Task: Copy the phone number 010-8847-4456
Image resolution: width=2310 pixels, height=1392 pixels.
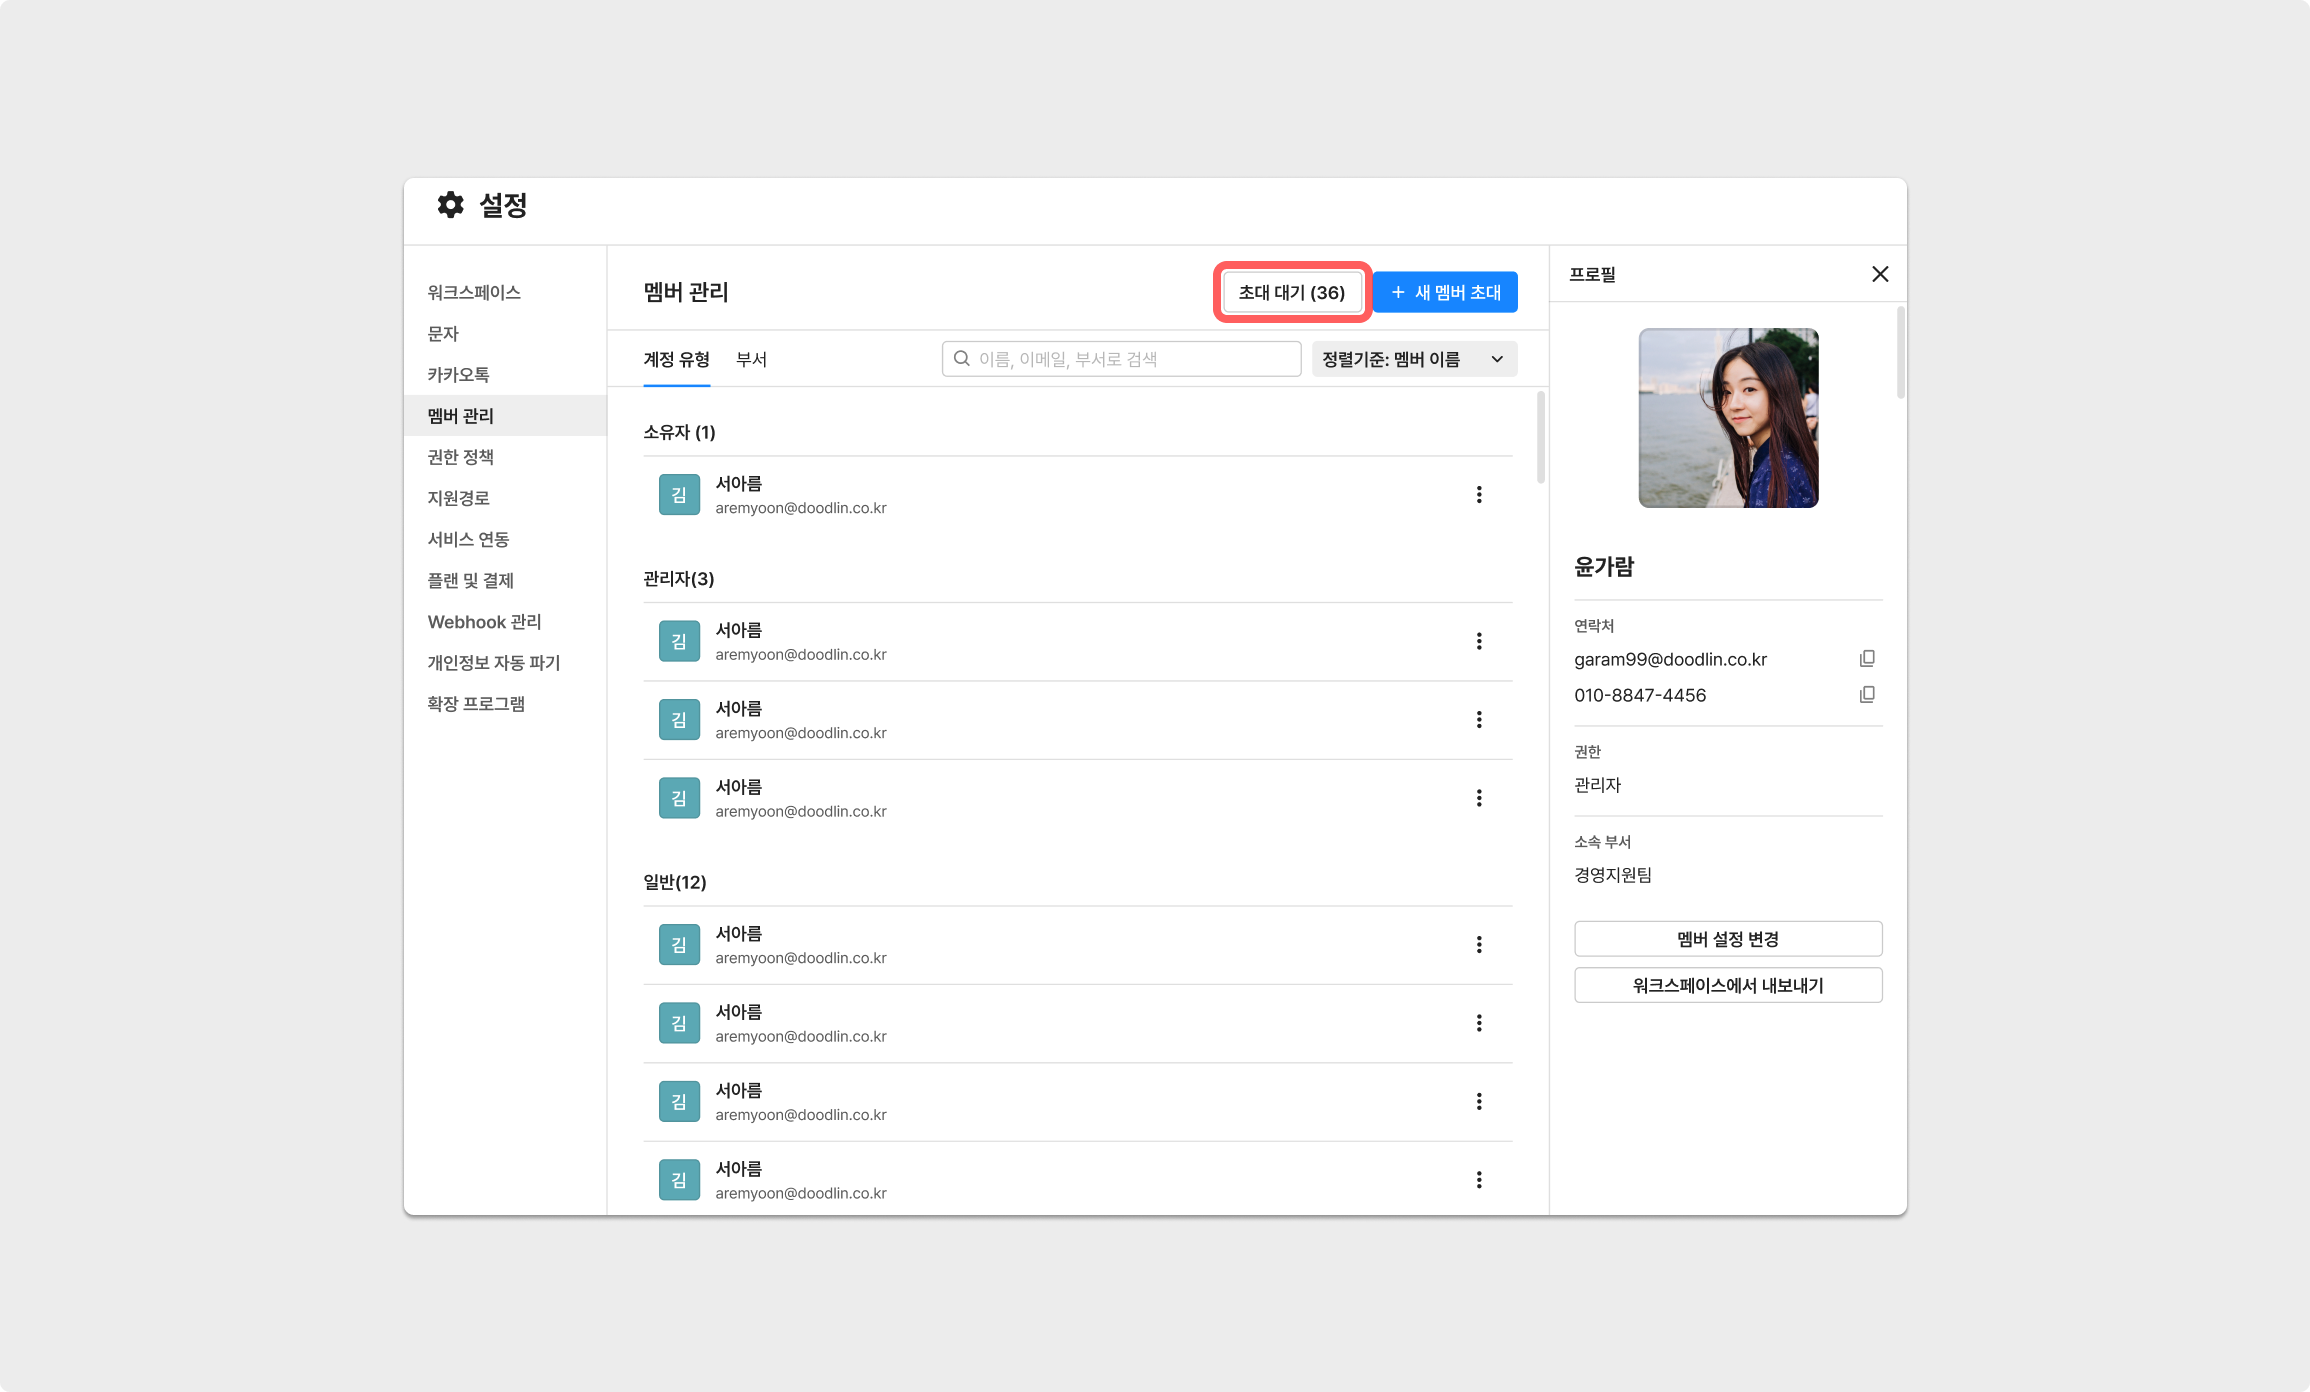Action: (x=1866, y=695)
